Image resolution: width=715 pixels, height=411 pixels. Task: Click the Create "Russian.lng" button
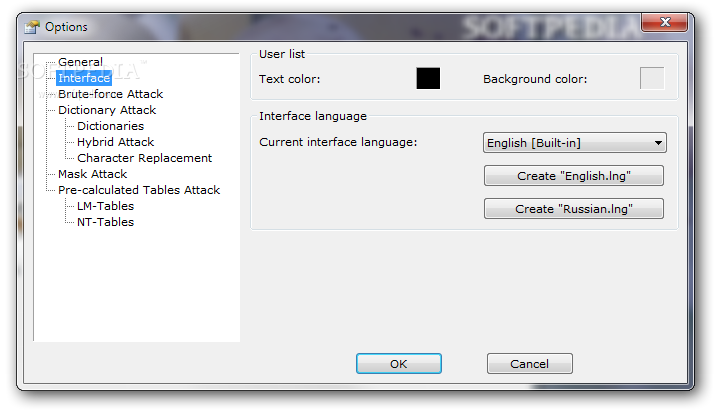pyautogui.click(x=574, y=208)
